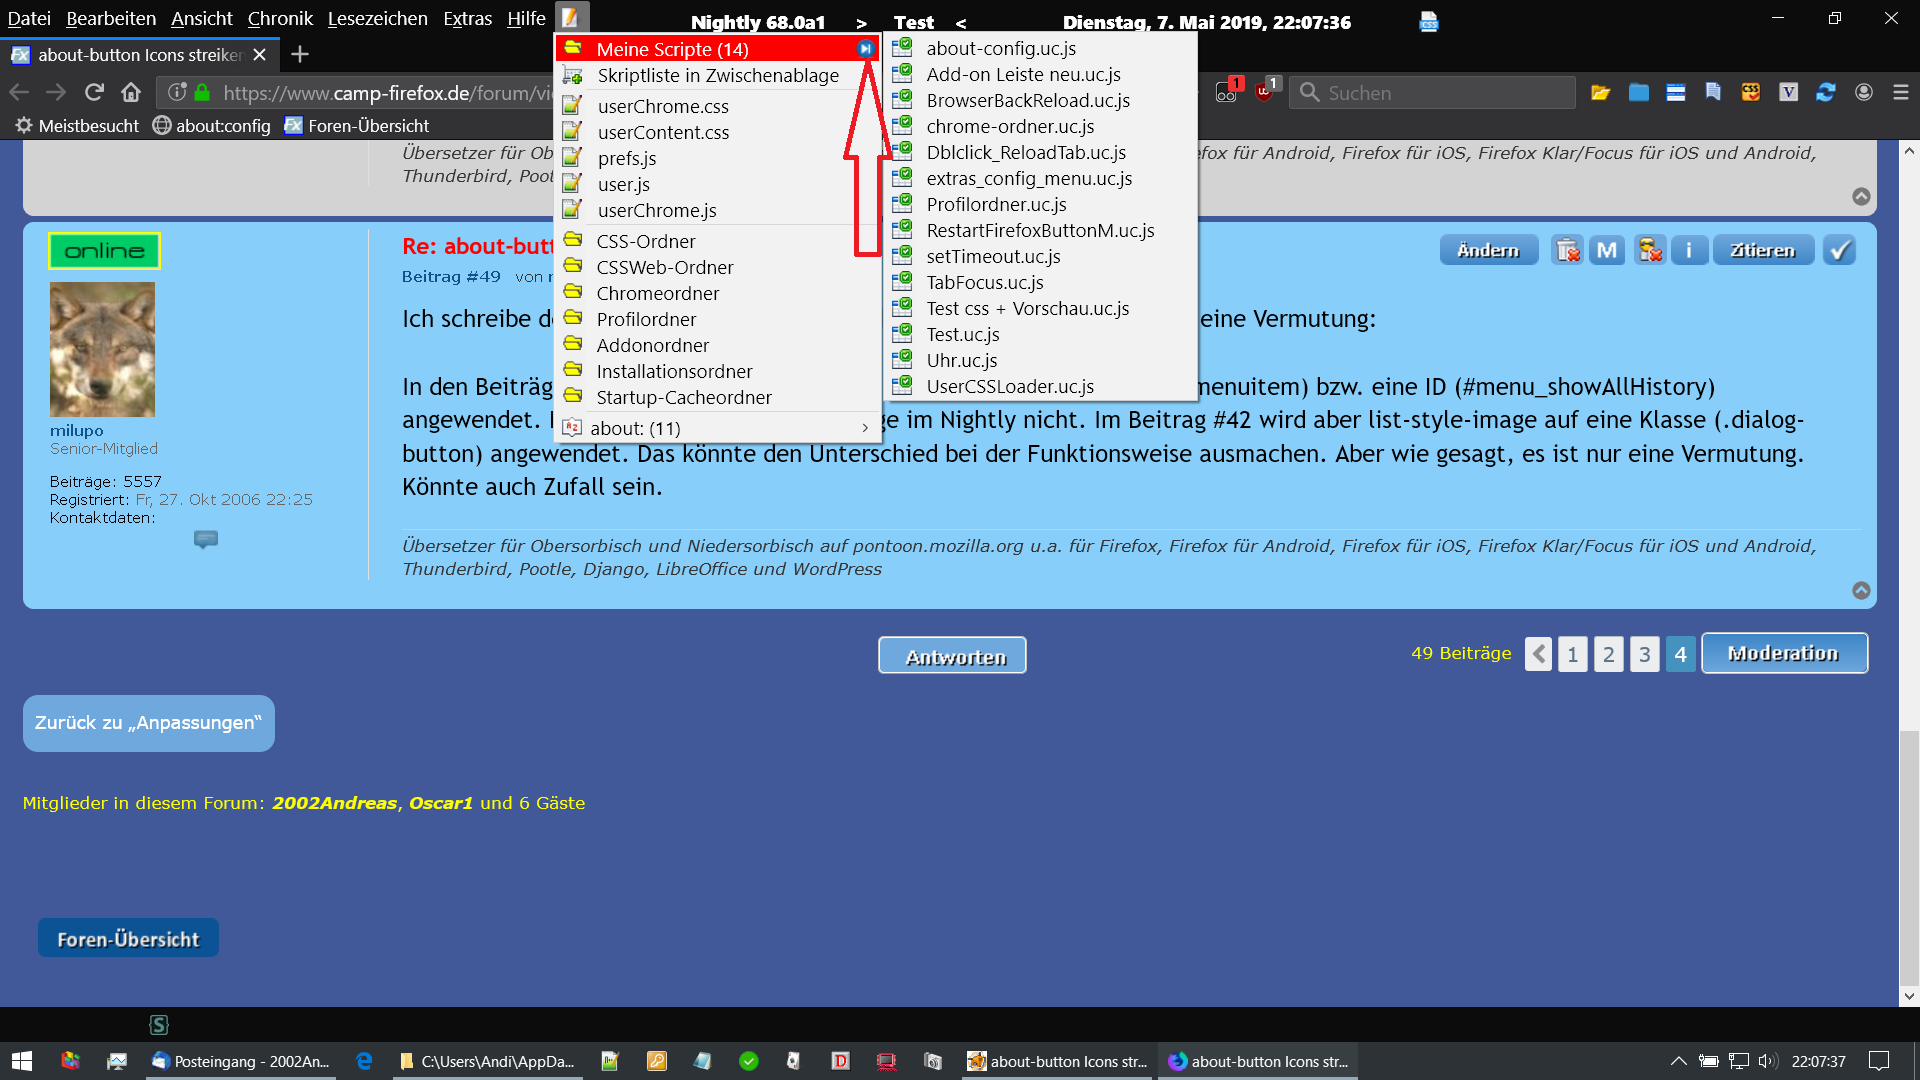The height and width of the screenshot is (1080, 1920).
Task: Open the Lesezeichen menu
Action: 377,18
